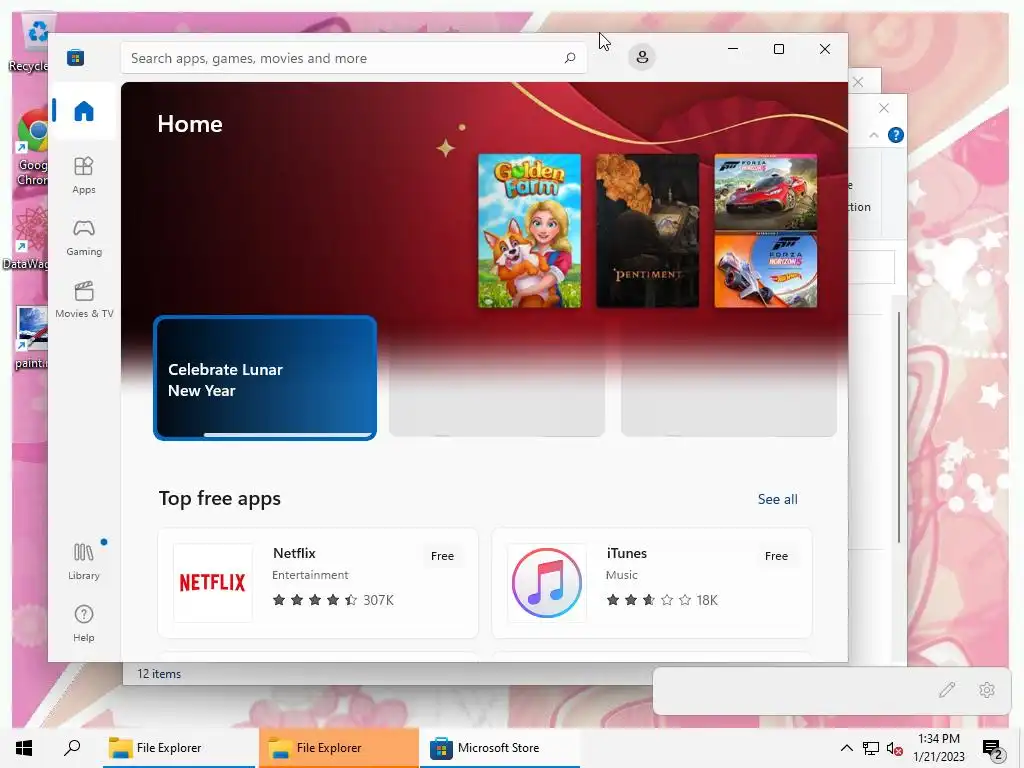Viewport: 1024px width, 768px height.
Task: Show hidden tray icons chevron
Action: [846, 748]
